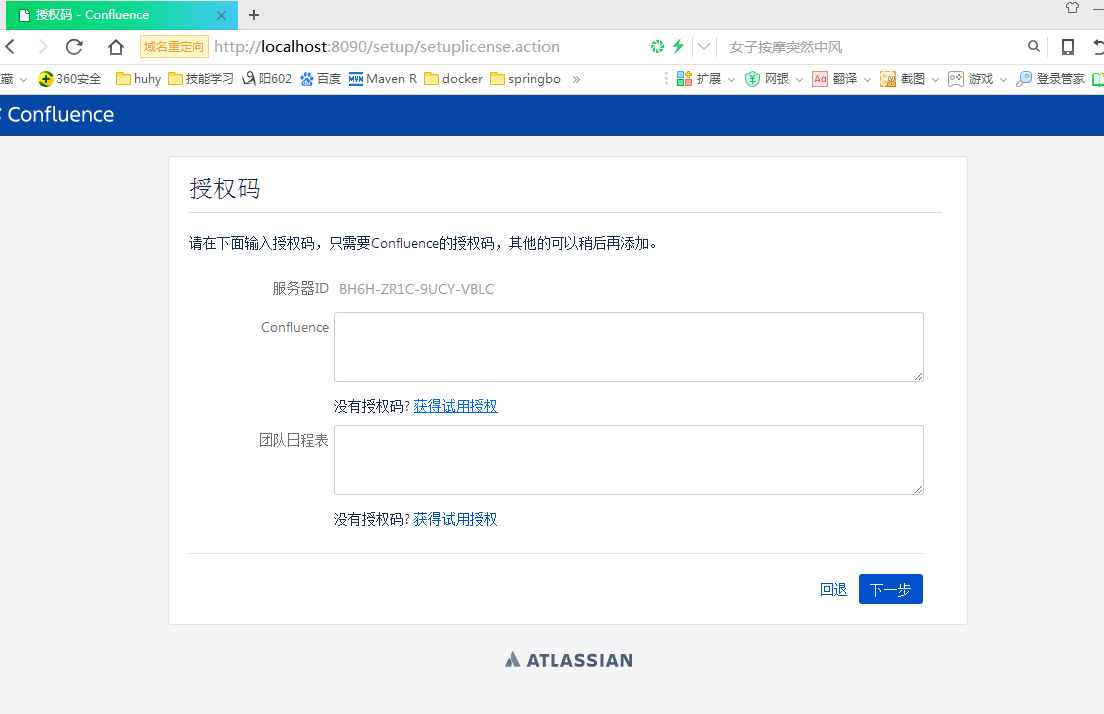Click the 下一步 next button

891,589
